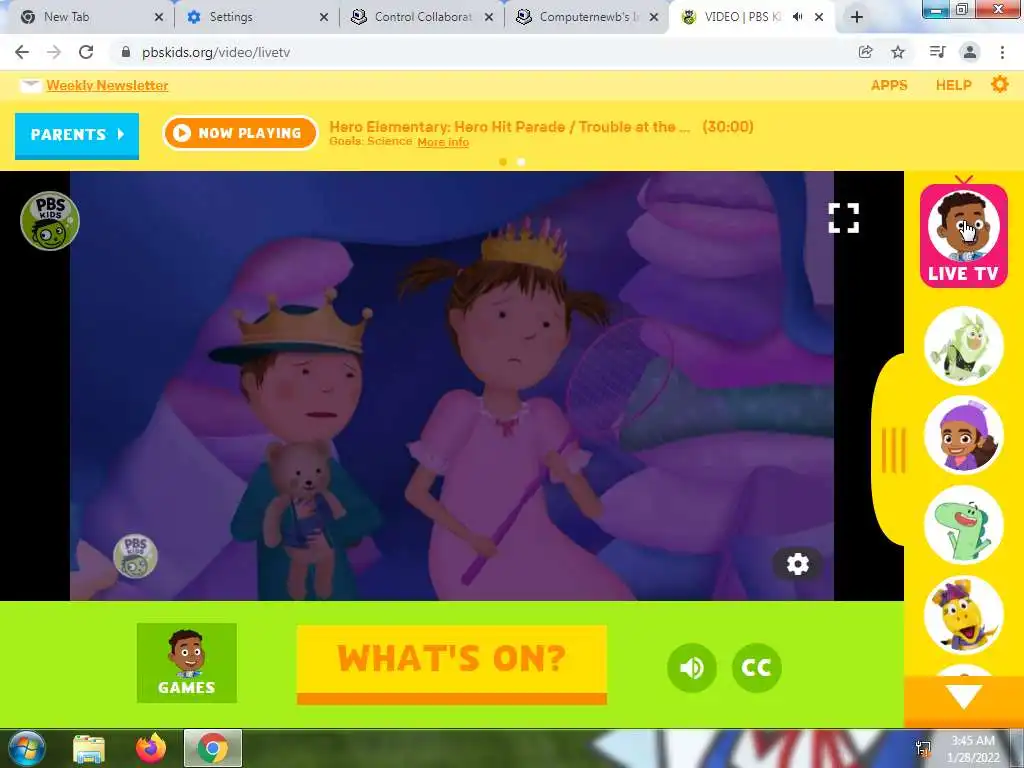Open the Help page
The image size is (1024, 768).
(953, 85)
